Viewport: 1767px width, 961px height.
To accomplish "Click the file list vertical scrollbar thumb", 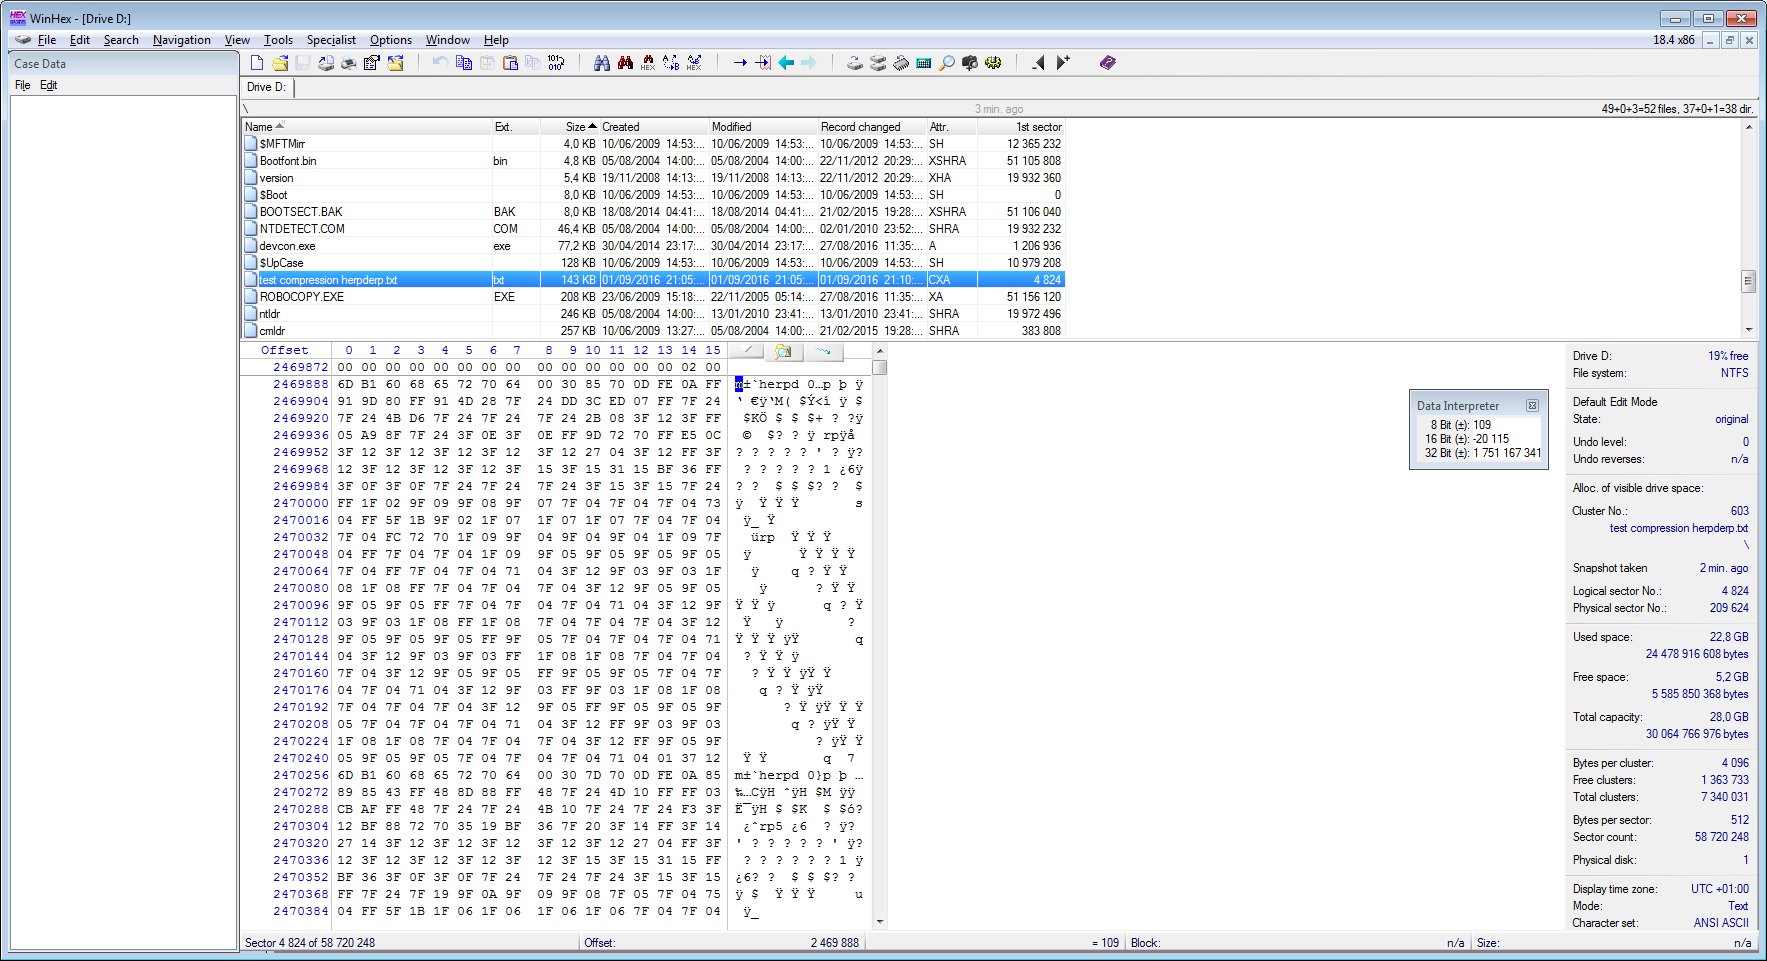I will point(1749,281).
